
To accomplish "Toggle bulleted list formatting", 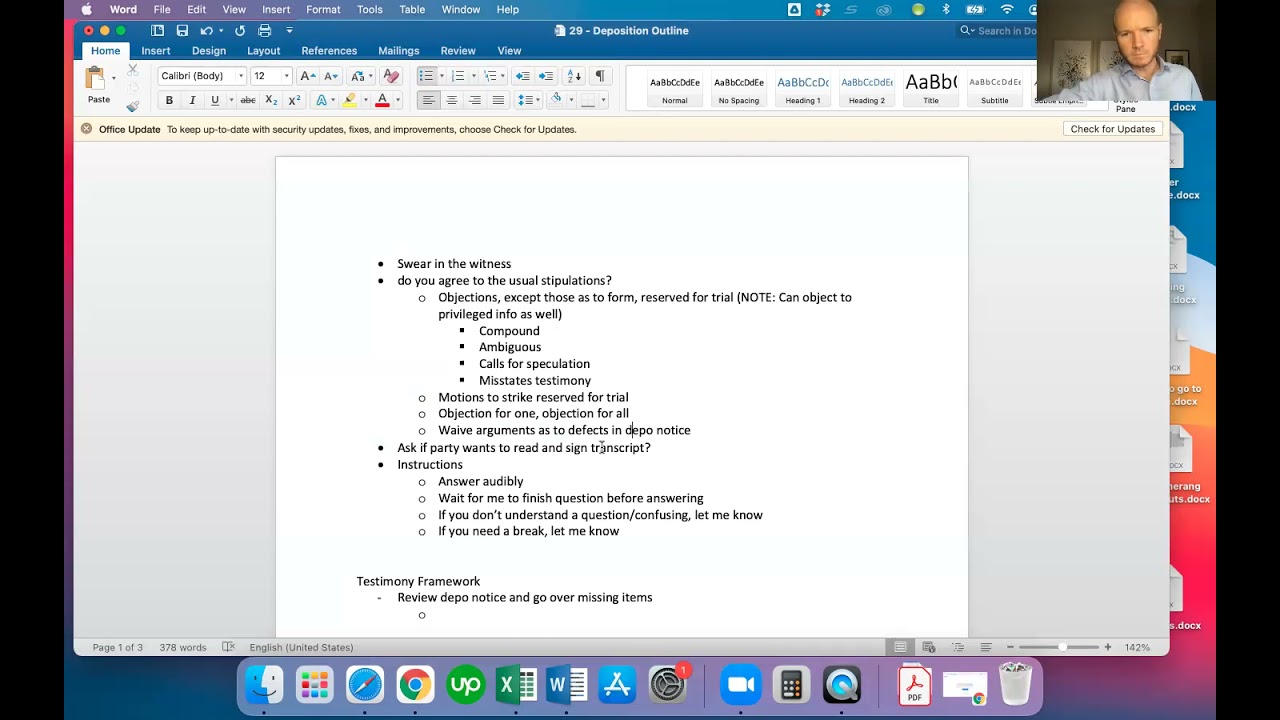I will tap(426, 76).
